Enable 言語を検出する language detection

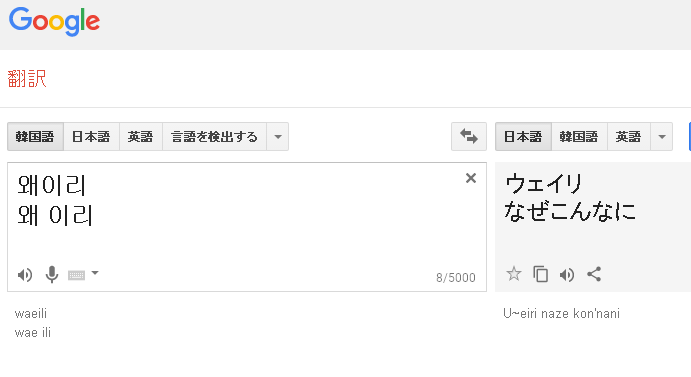pyautogui.click(x=214, y=137)
